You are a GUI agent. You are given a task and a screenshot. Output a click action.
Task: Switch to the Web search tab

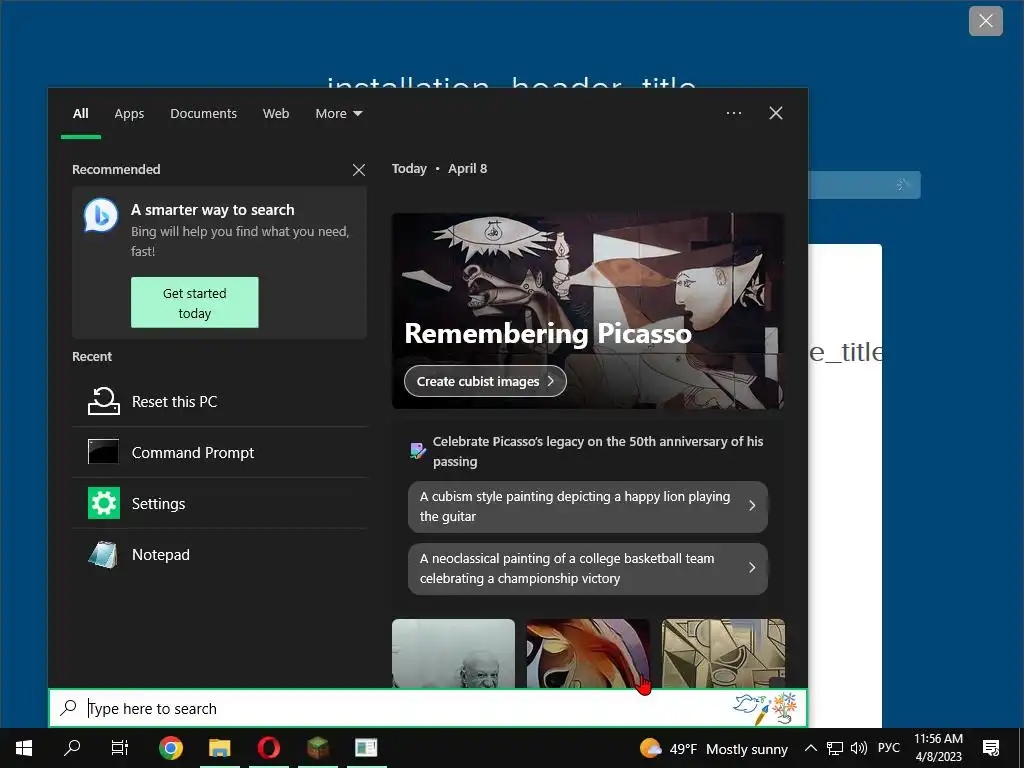pyautogui.click(x=276, y=114)
